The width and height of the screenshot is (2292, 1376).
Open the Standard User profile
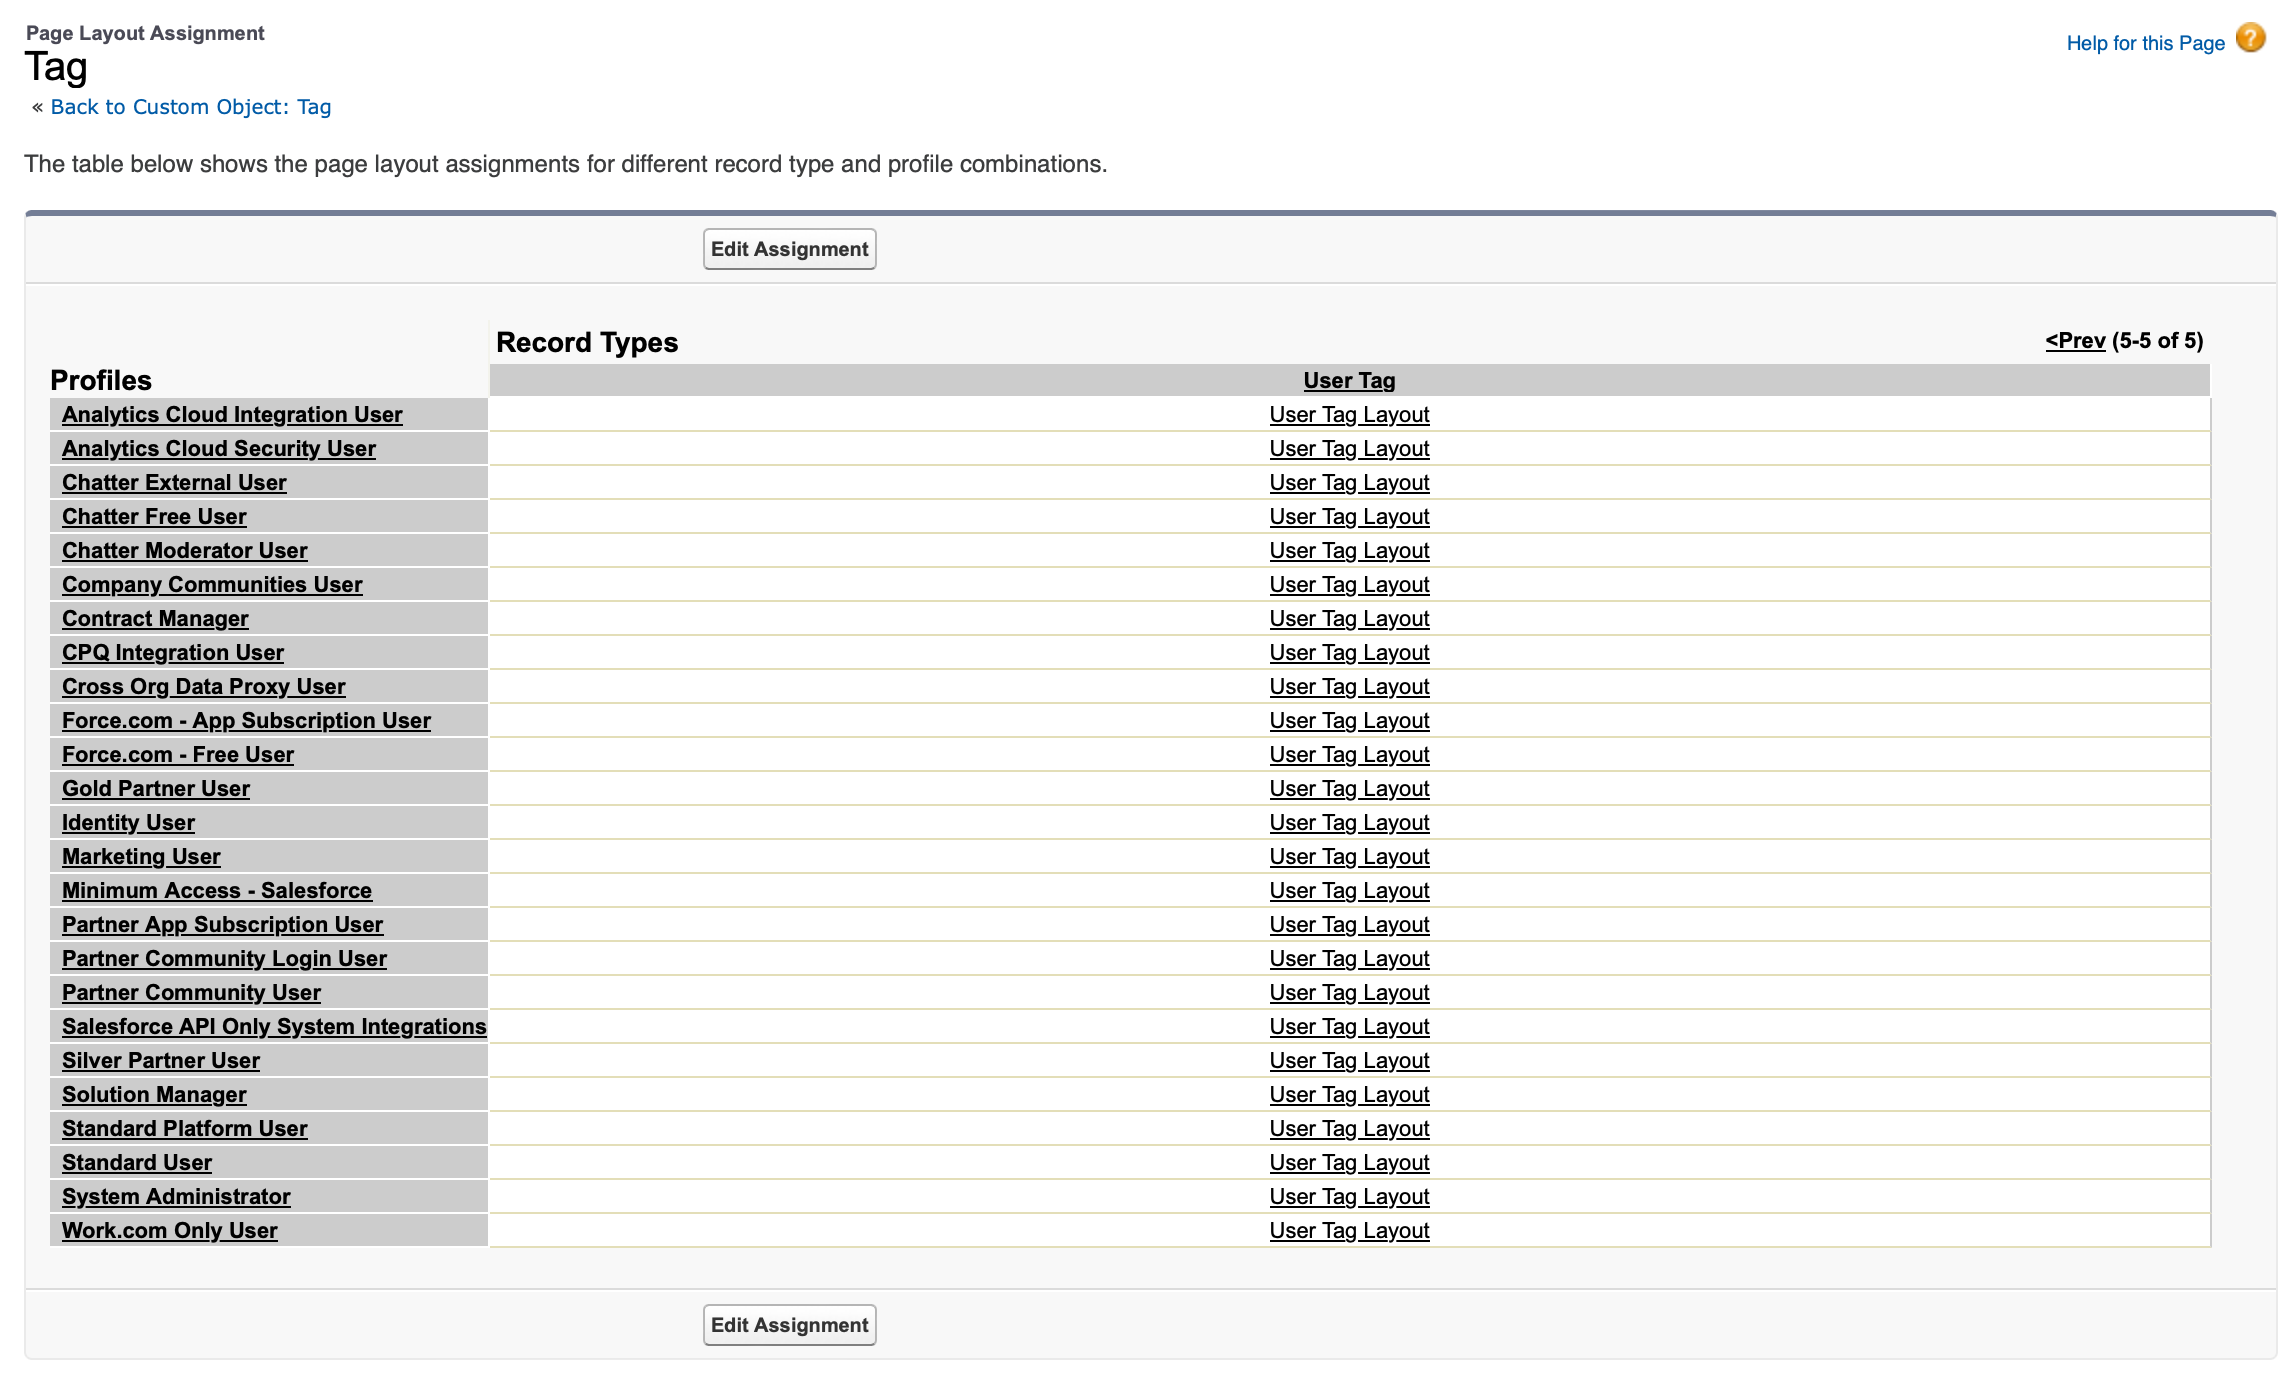136,1162
